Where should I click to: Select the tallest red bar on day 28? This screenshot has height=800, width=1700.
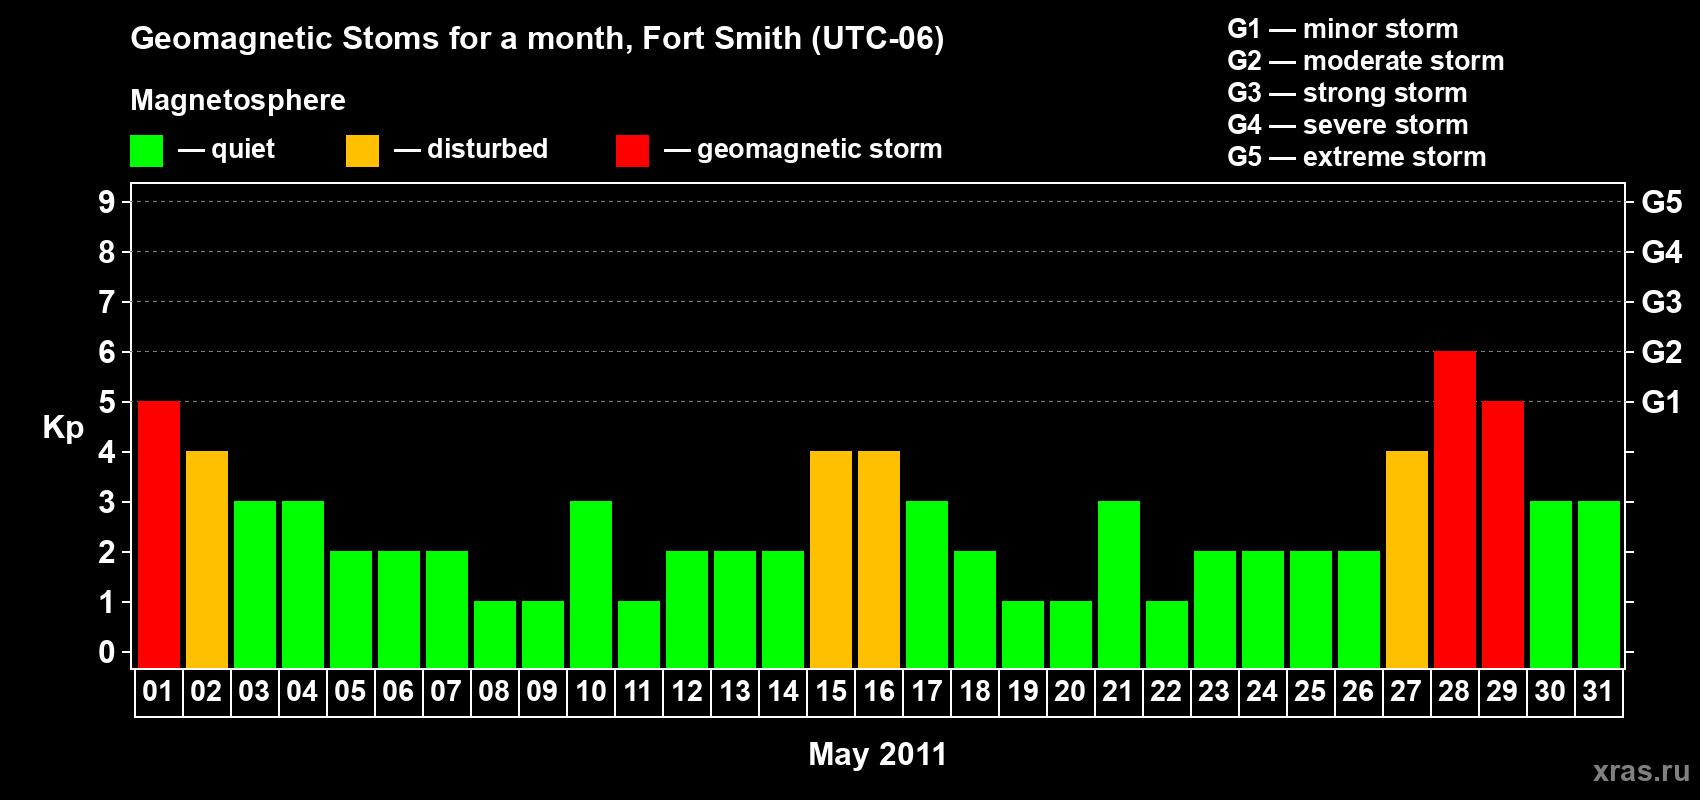(x=1455, y=510)
